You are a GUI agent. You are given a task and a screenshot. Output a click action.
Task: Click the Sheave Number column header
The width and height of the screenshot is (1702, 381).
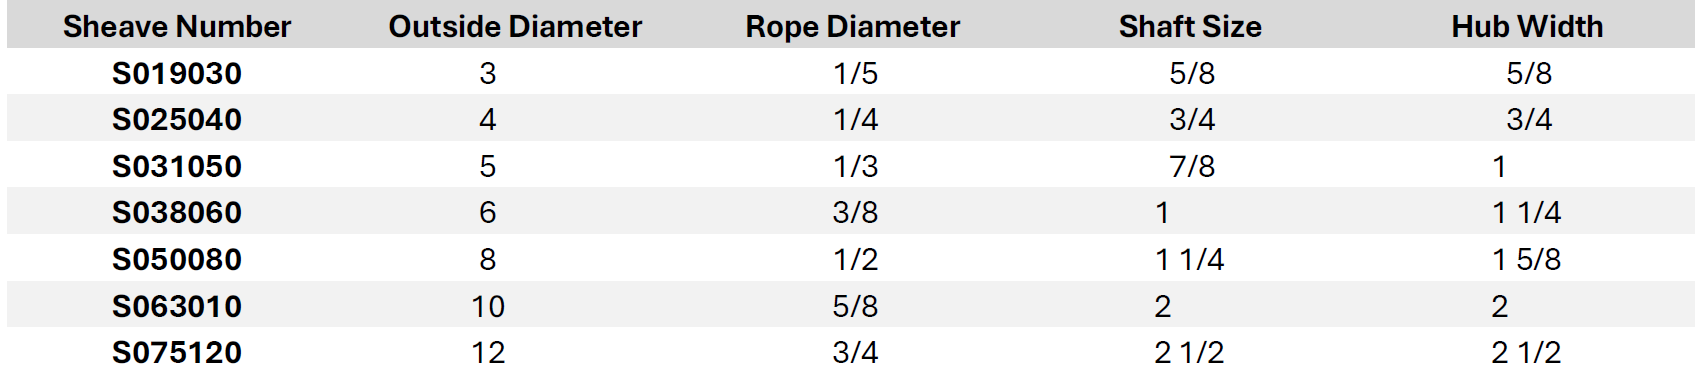pos(177,27)
